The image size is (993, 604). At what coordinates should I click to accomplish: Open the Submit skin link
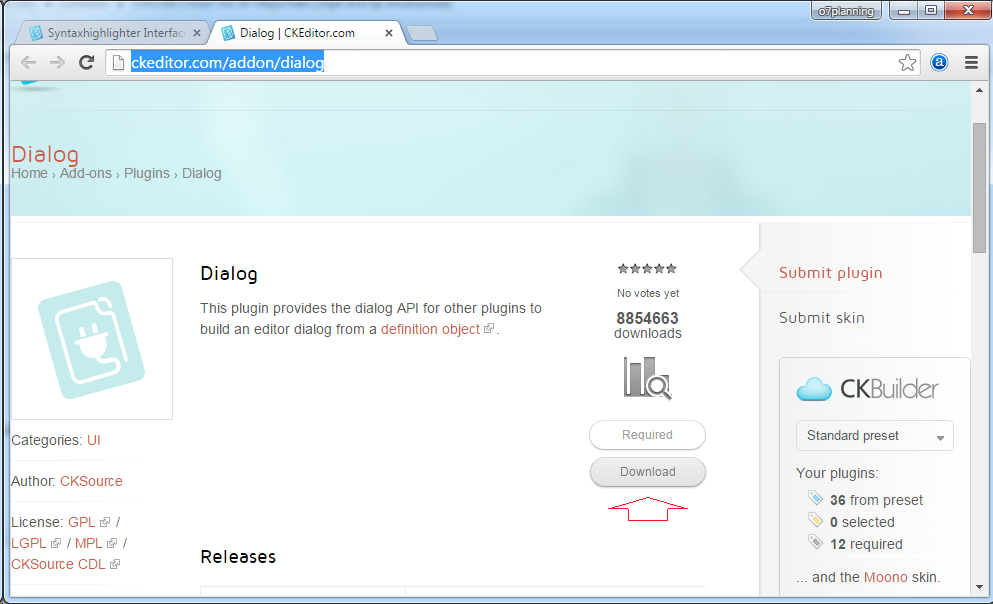click(821, 318)
